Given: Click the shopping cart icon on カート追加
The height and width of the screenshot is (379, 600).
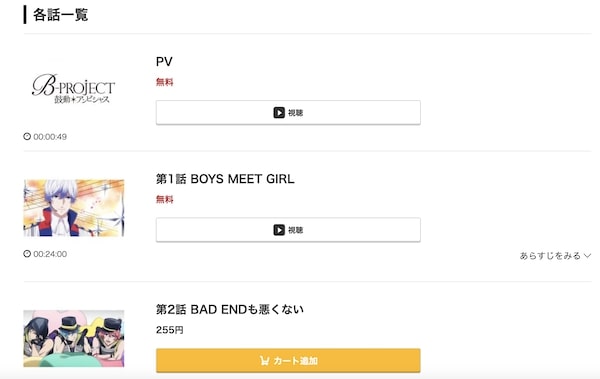Looking at the screenshot, I should pos(264,360).
